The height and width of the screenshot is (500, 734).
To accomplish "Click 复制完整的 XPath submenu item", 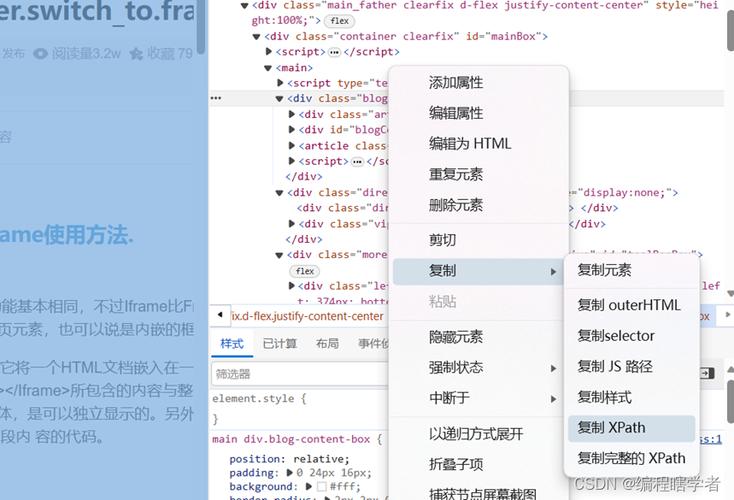I will pyautogui.click(x=631, y=458).
